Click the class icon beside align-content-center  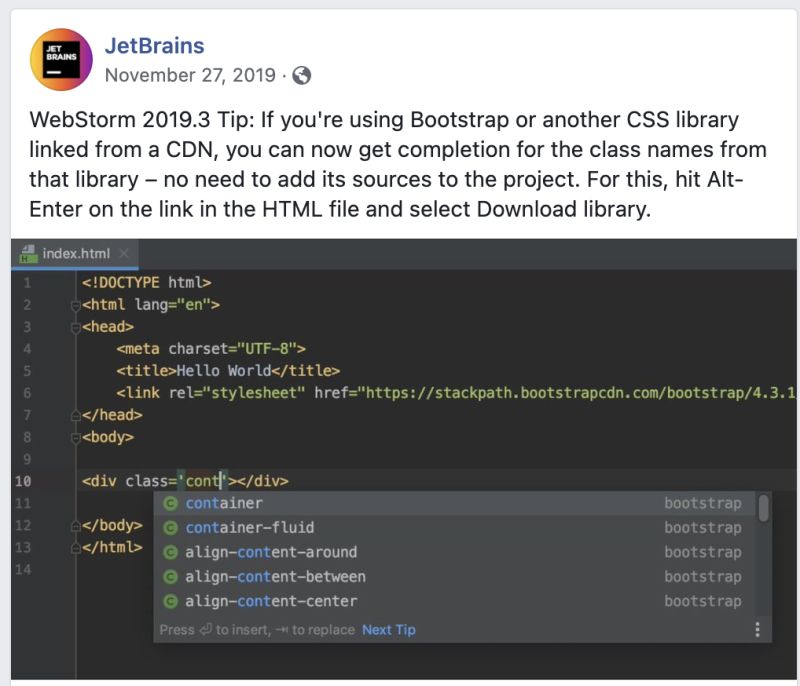coord(171,601)
